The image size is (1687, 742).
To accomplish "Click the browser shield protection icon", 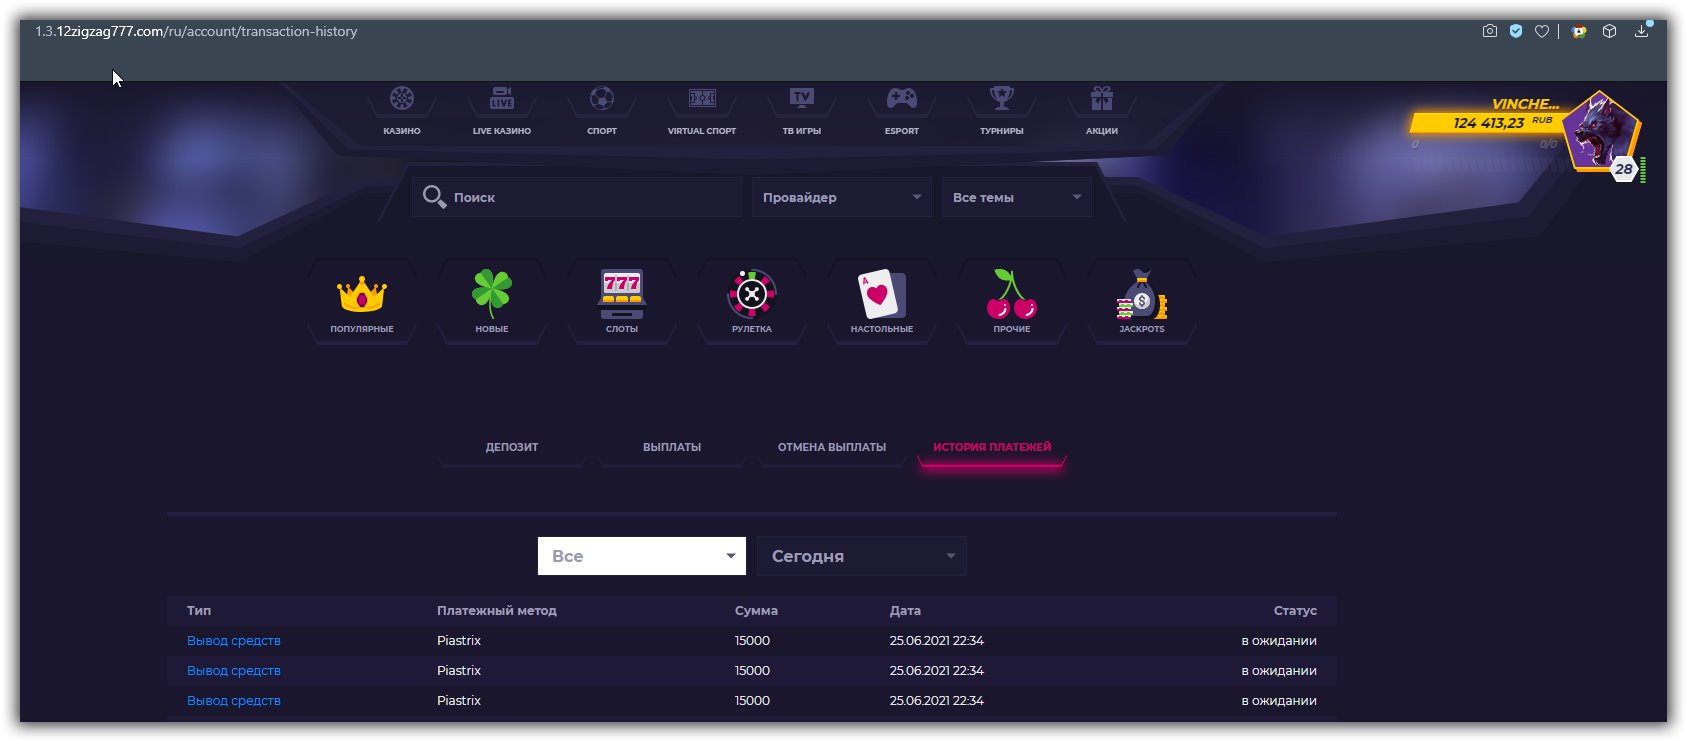I will (x=1516, y=32).
